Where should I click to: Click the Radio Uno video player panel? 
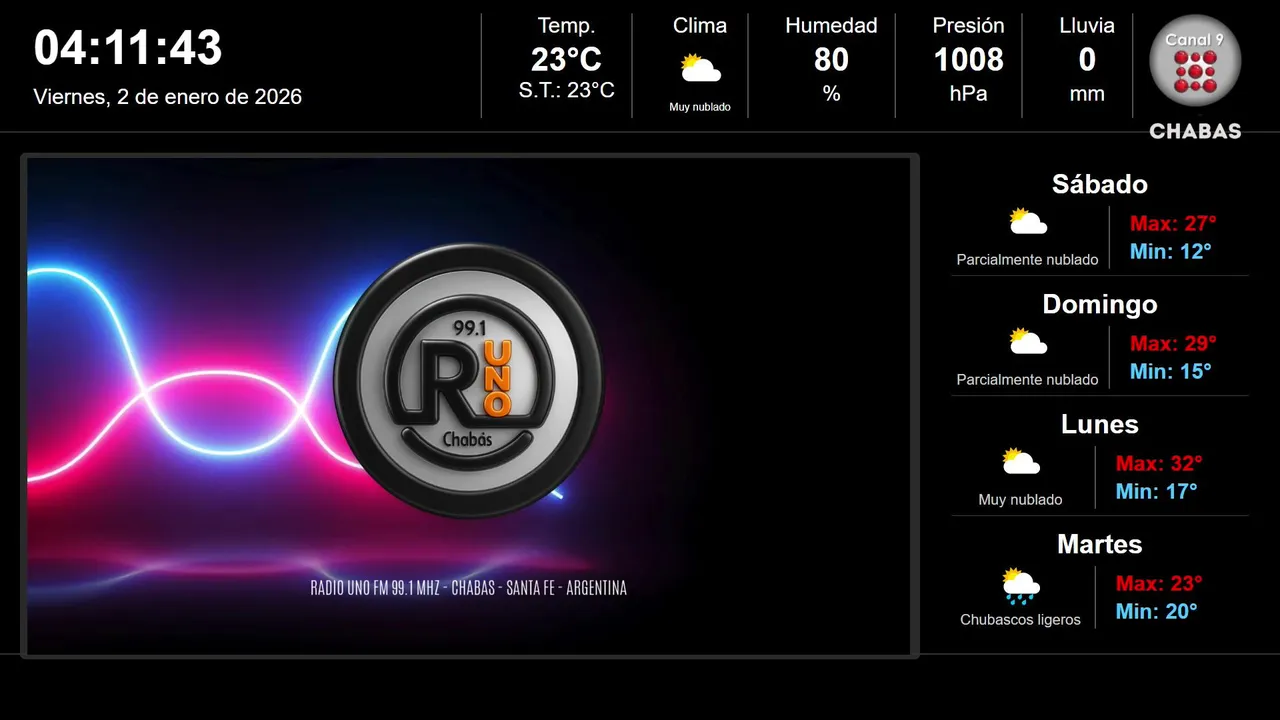pos(469,406)
